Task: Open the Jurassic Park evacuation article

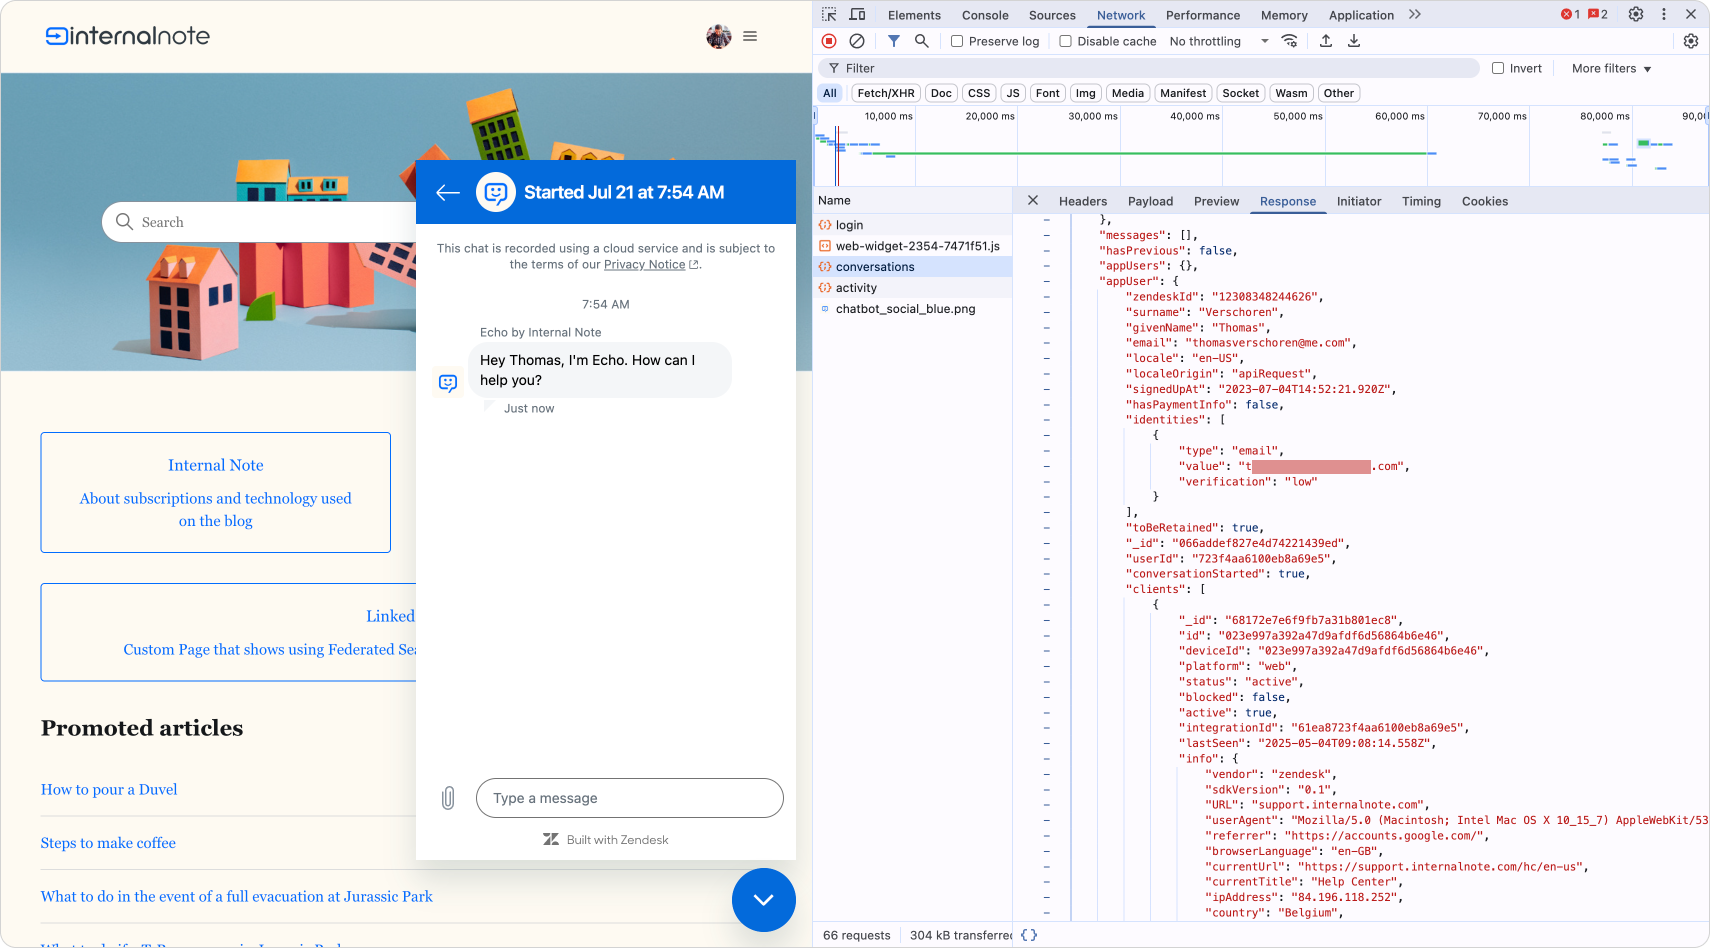Action: pyautogui.click(x=237, y=896)
